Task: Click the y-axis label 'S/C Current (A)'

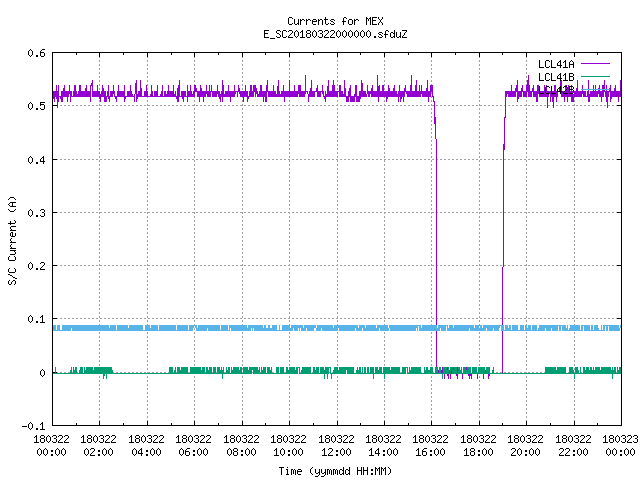Action: (x=12, y=240)
